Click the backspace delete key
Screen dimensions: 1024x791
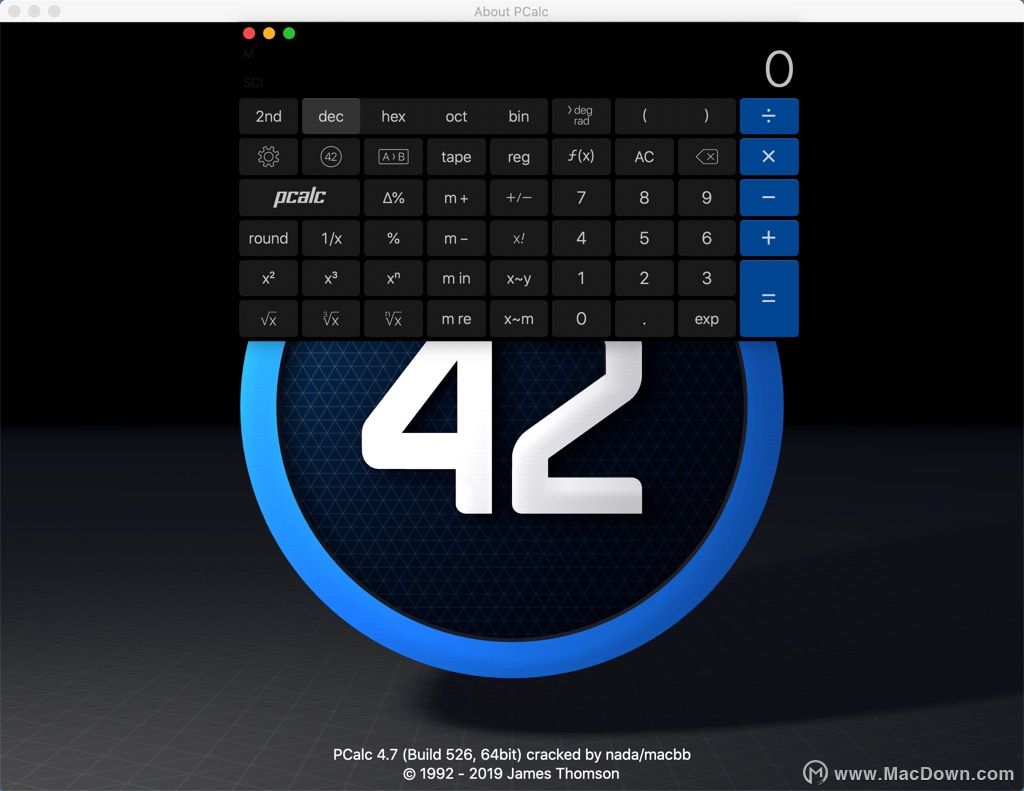click(707, 157)
